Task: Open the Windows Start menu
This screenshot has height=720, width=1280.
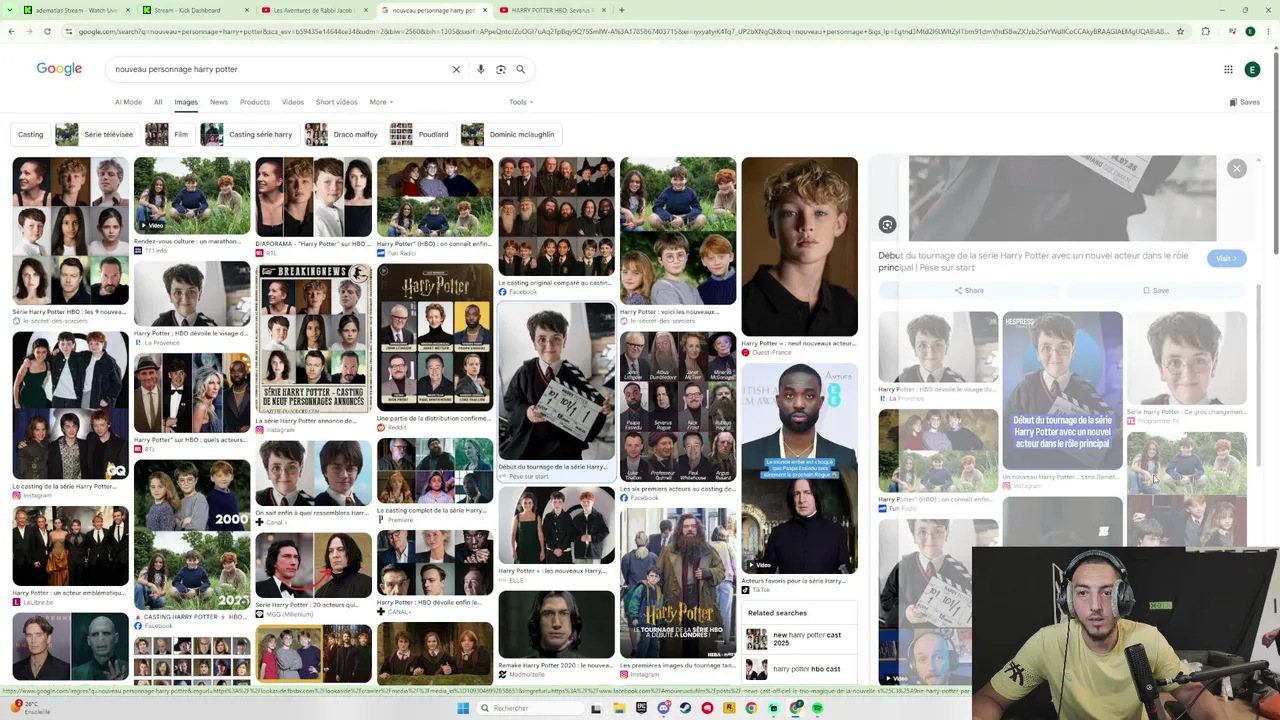Action: 463,708
